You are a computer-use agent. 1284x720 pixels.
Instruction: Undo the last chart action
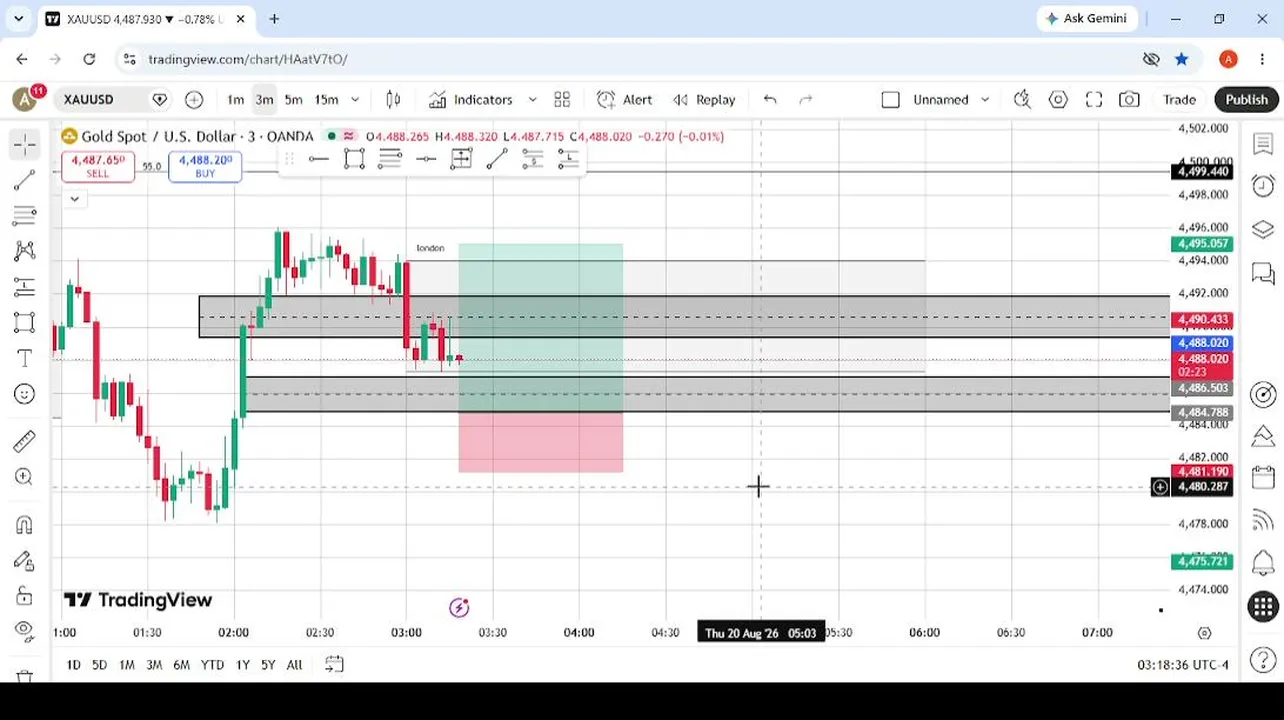[x=770, y=99]
